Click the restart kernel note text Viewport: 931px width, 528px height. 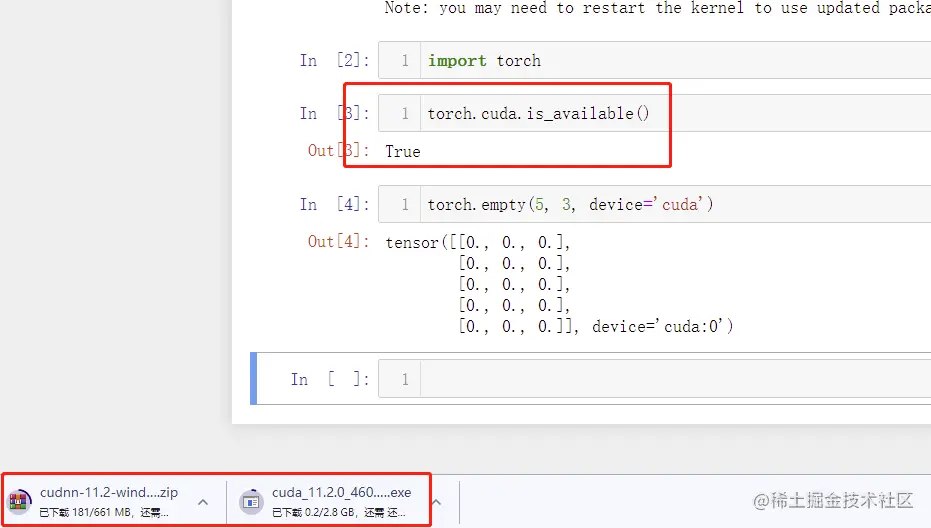pyautogui.click(x=657, y=8)
